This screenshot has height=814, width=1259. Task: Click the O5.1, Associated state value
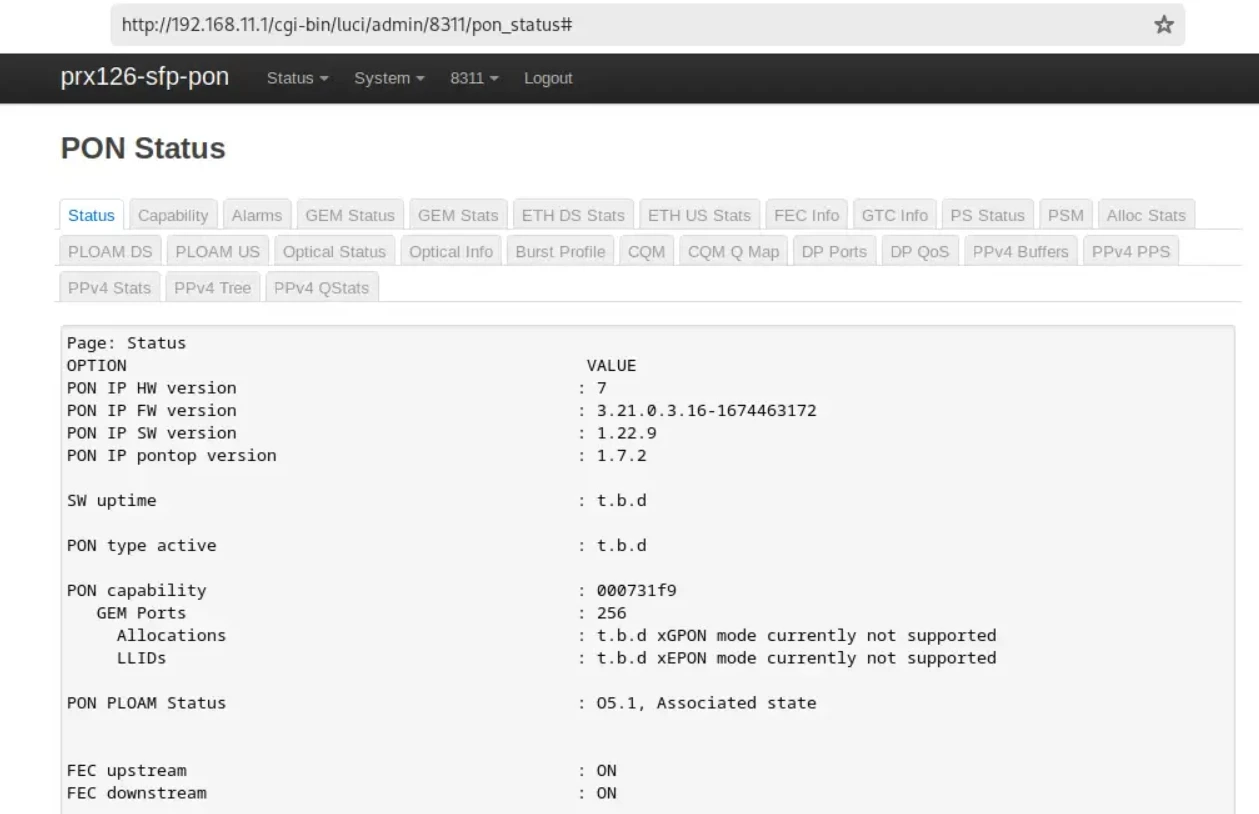[x=706, y=703]
